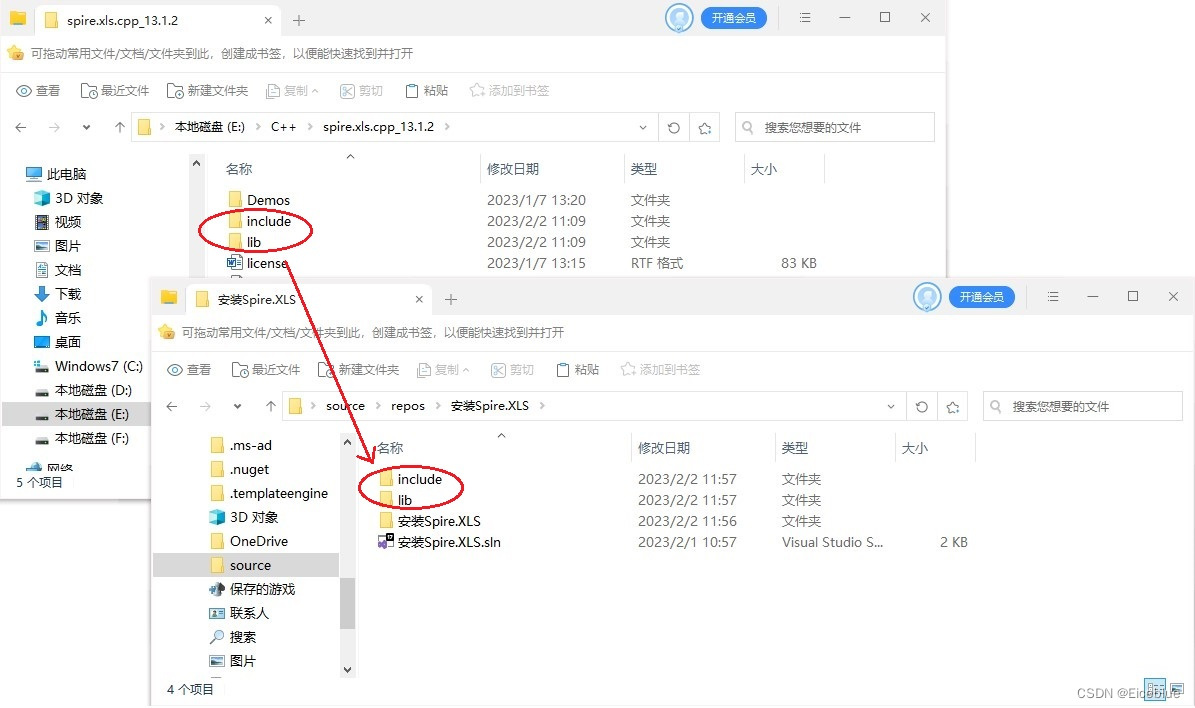Viewport: 1195px width, 708px height.
Task: Click 查看 view in the spire.xls.cpp window toolbar
Action: 38,91
